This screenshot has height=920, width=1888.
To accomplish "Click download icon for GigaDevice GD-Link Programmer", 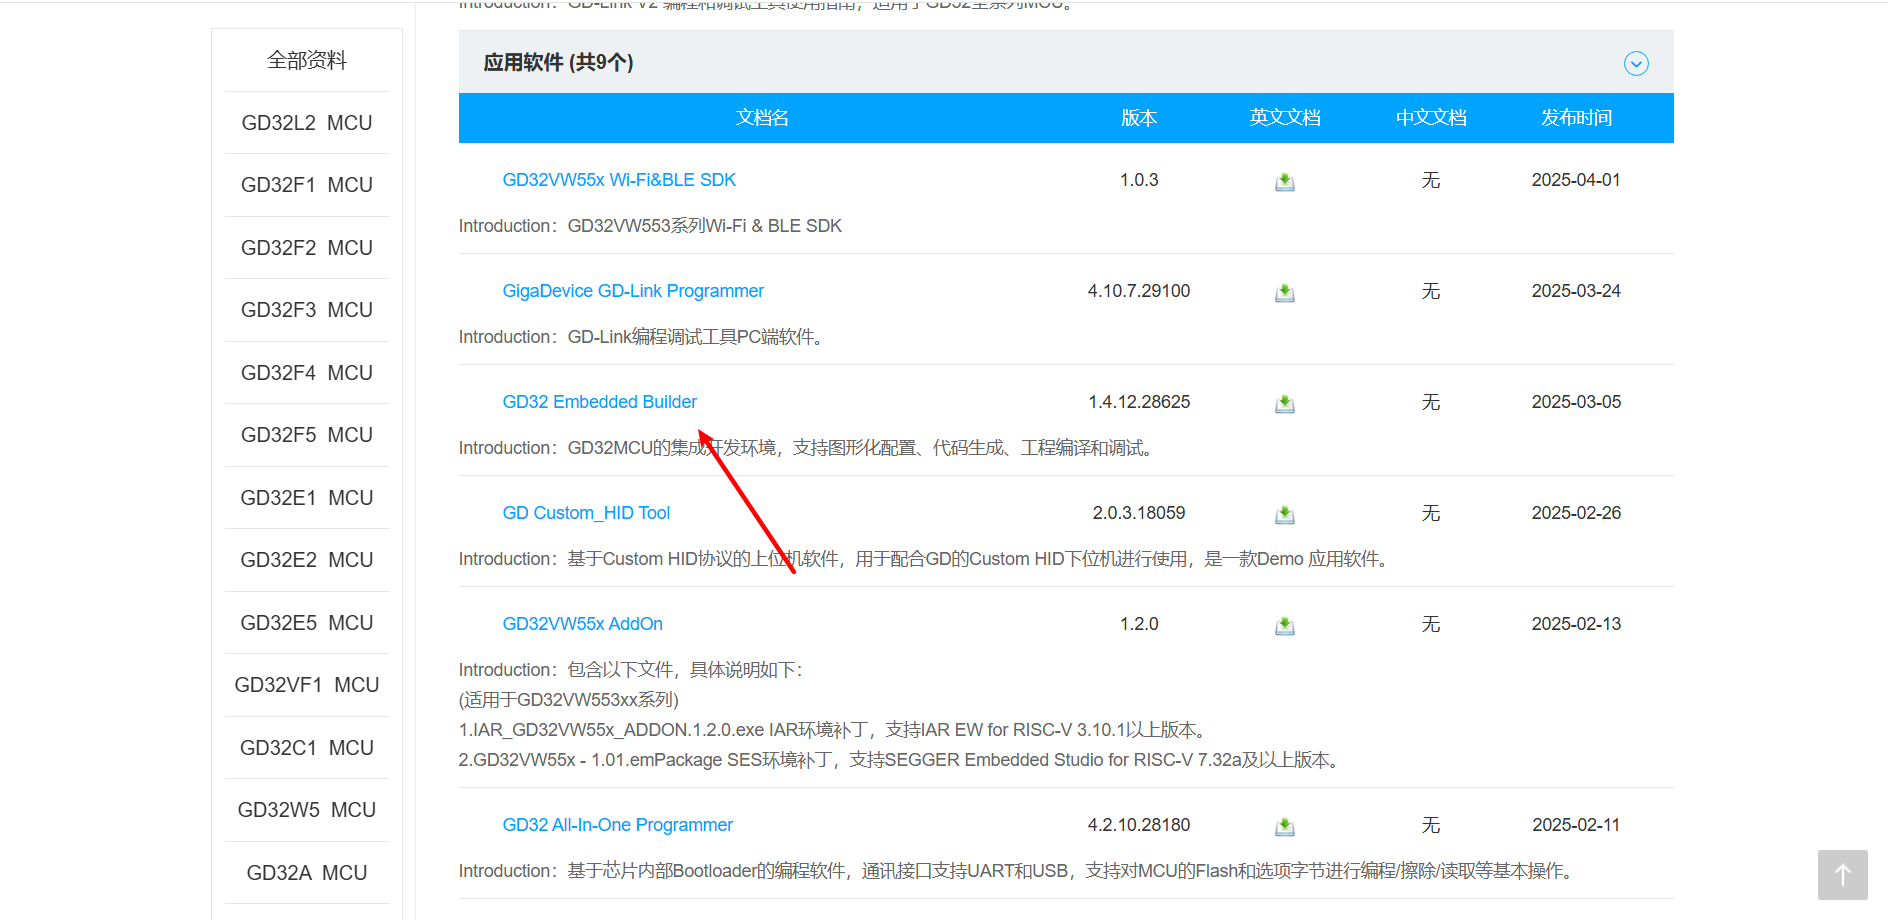I will 1285,293.
